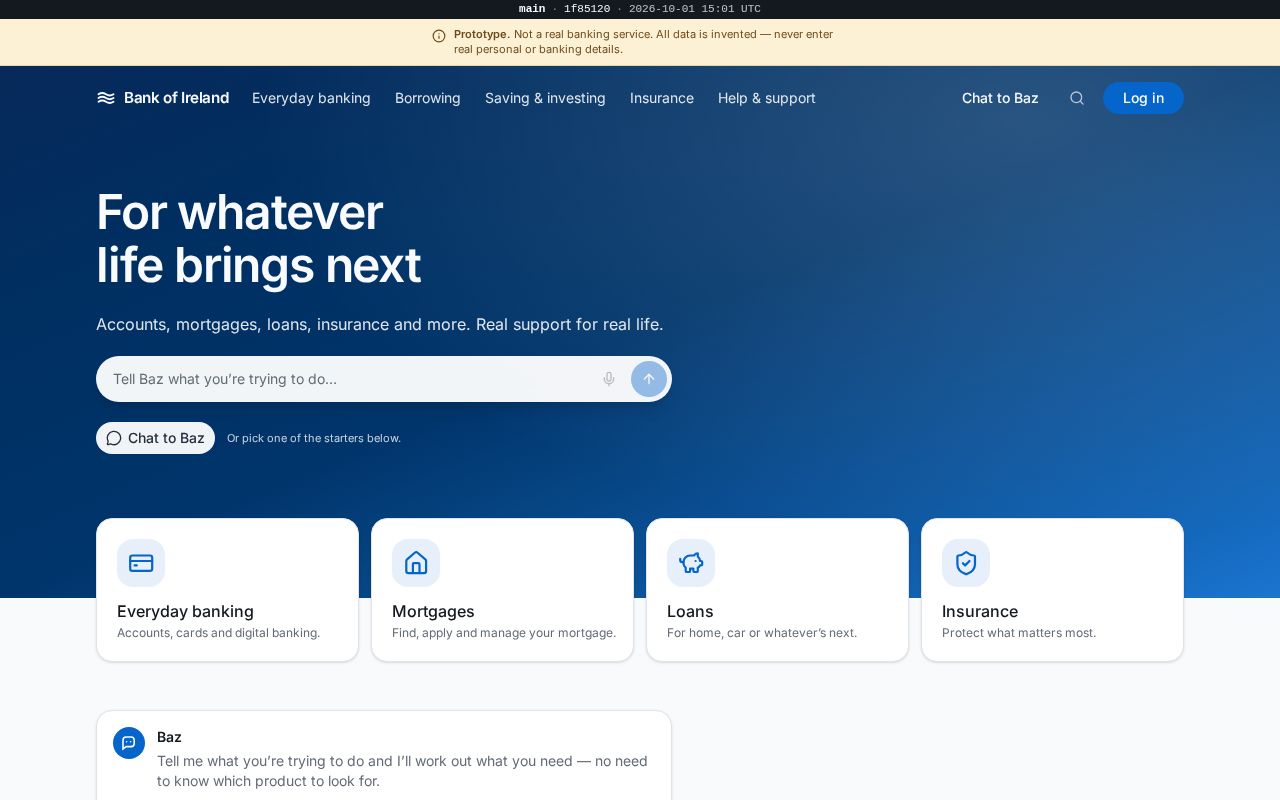The height and width of the screenshot is (800, 1280).
Task: Click the '2026-10-01 15:01 UTC' timestamp
Action: tap(695, 9)
